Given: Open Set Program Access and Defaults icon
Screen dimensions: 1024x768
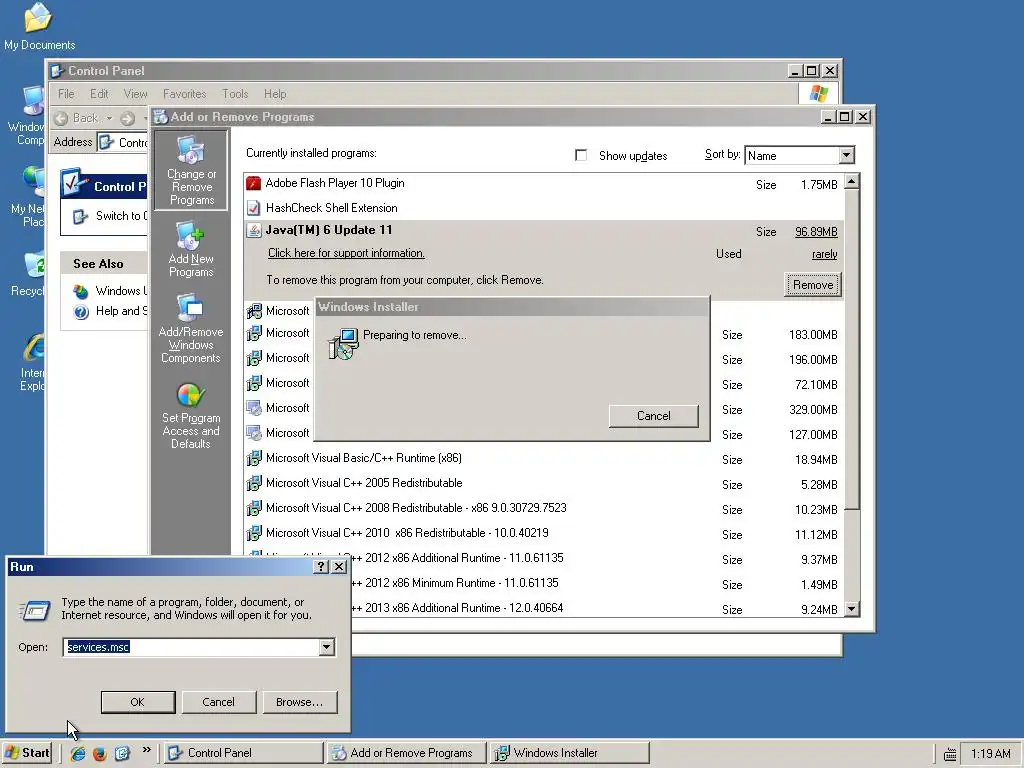Looking at the screenshot, I should tap(191, 416).
